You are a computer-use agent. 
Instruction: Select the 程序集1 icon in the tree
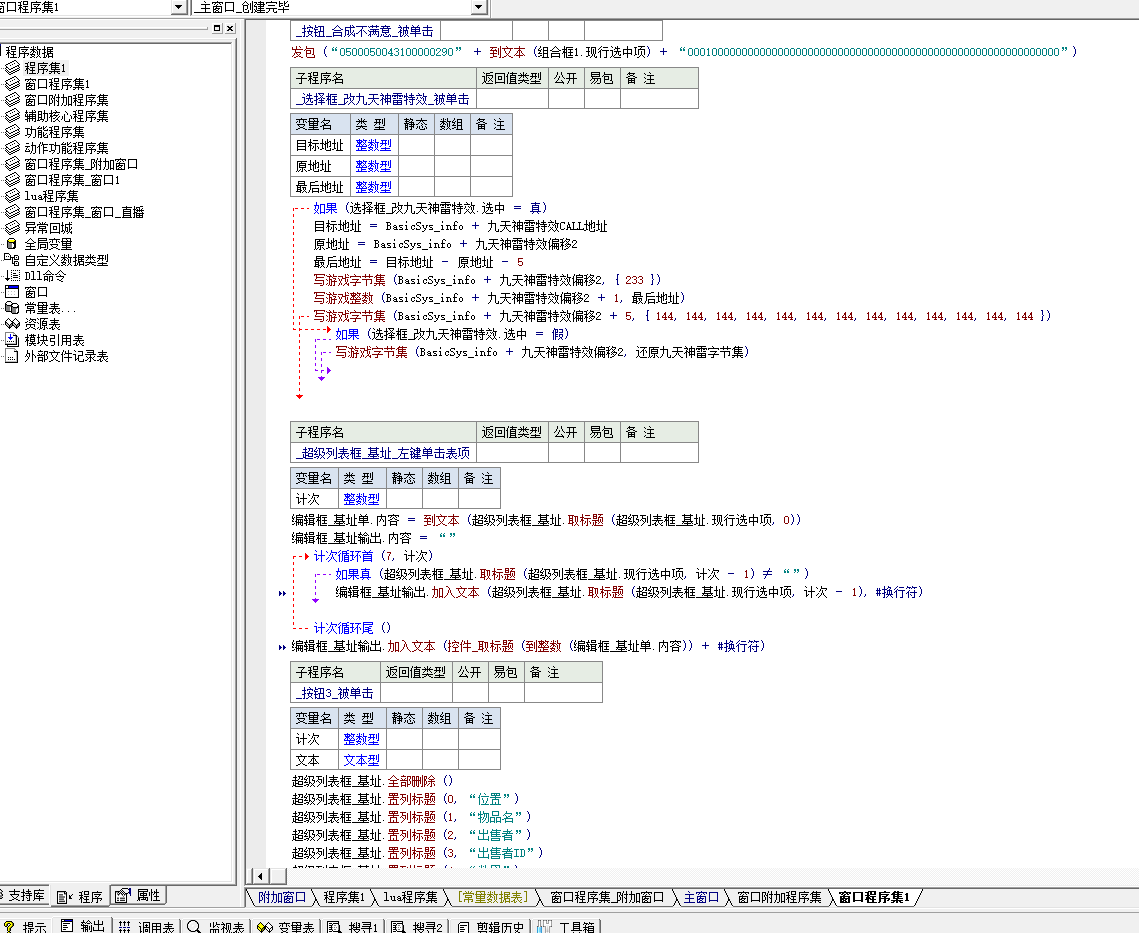click(x=12, y=68)
